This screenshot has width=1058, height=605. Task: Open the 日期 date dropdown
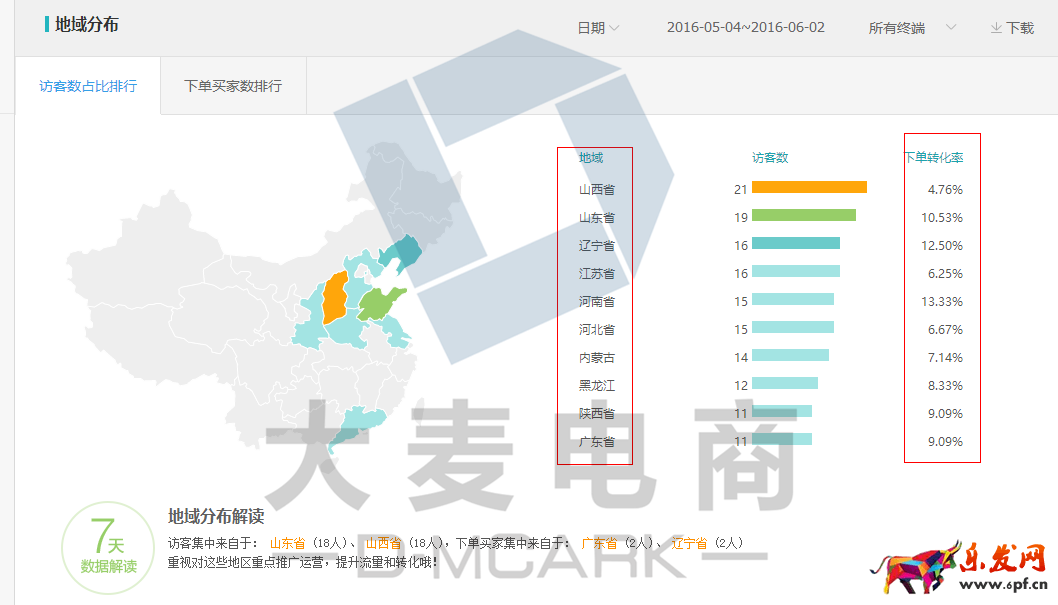coord(598,28)
